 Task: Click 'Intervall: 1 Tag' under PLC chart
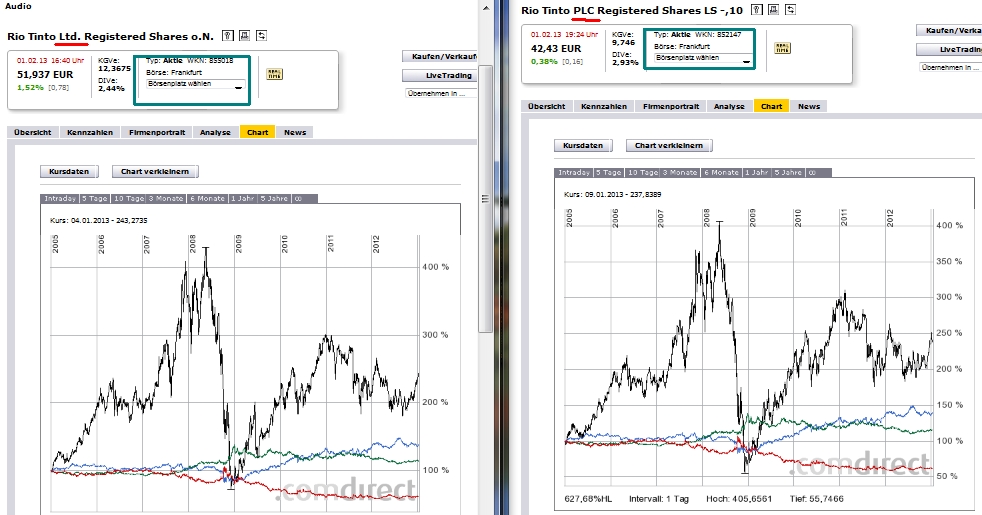point(659,499)
